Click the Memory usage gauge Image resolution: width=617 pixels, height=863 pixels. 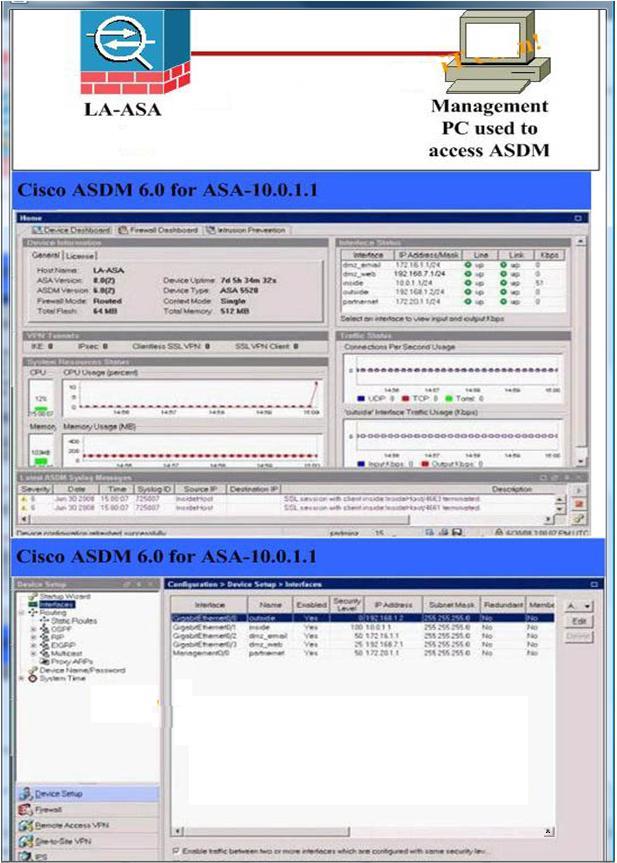pos(41,450)
